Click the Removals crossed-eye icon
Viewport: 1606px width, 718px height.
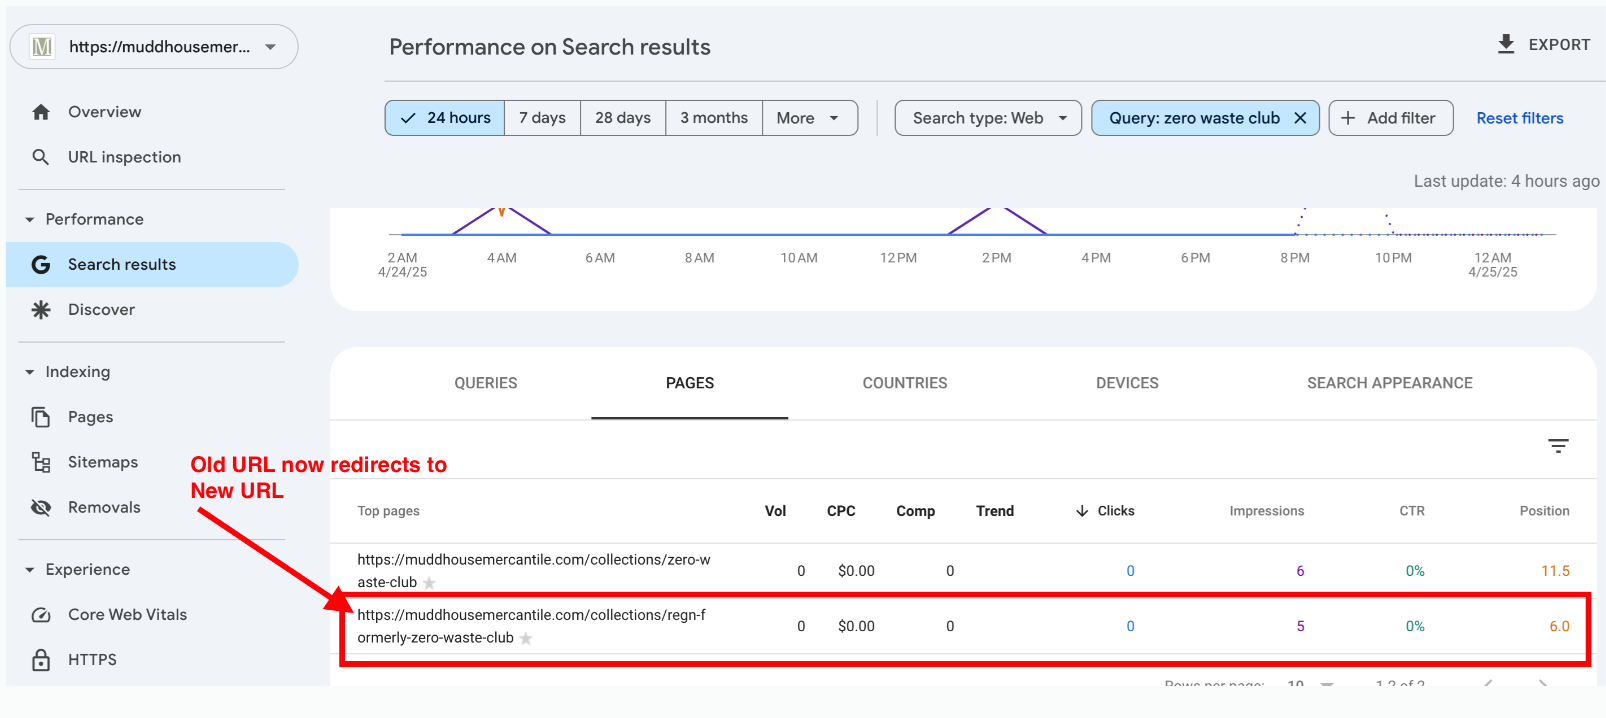tap(41, 507)
